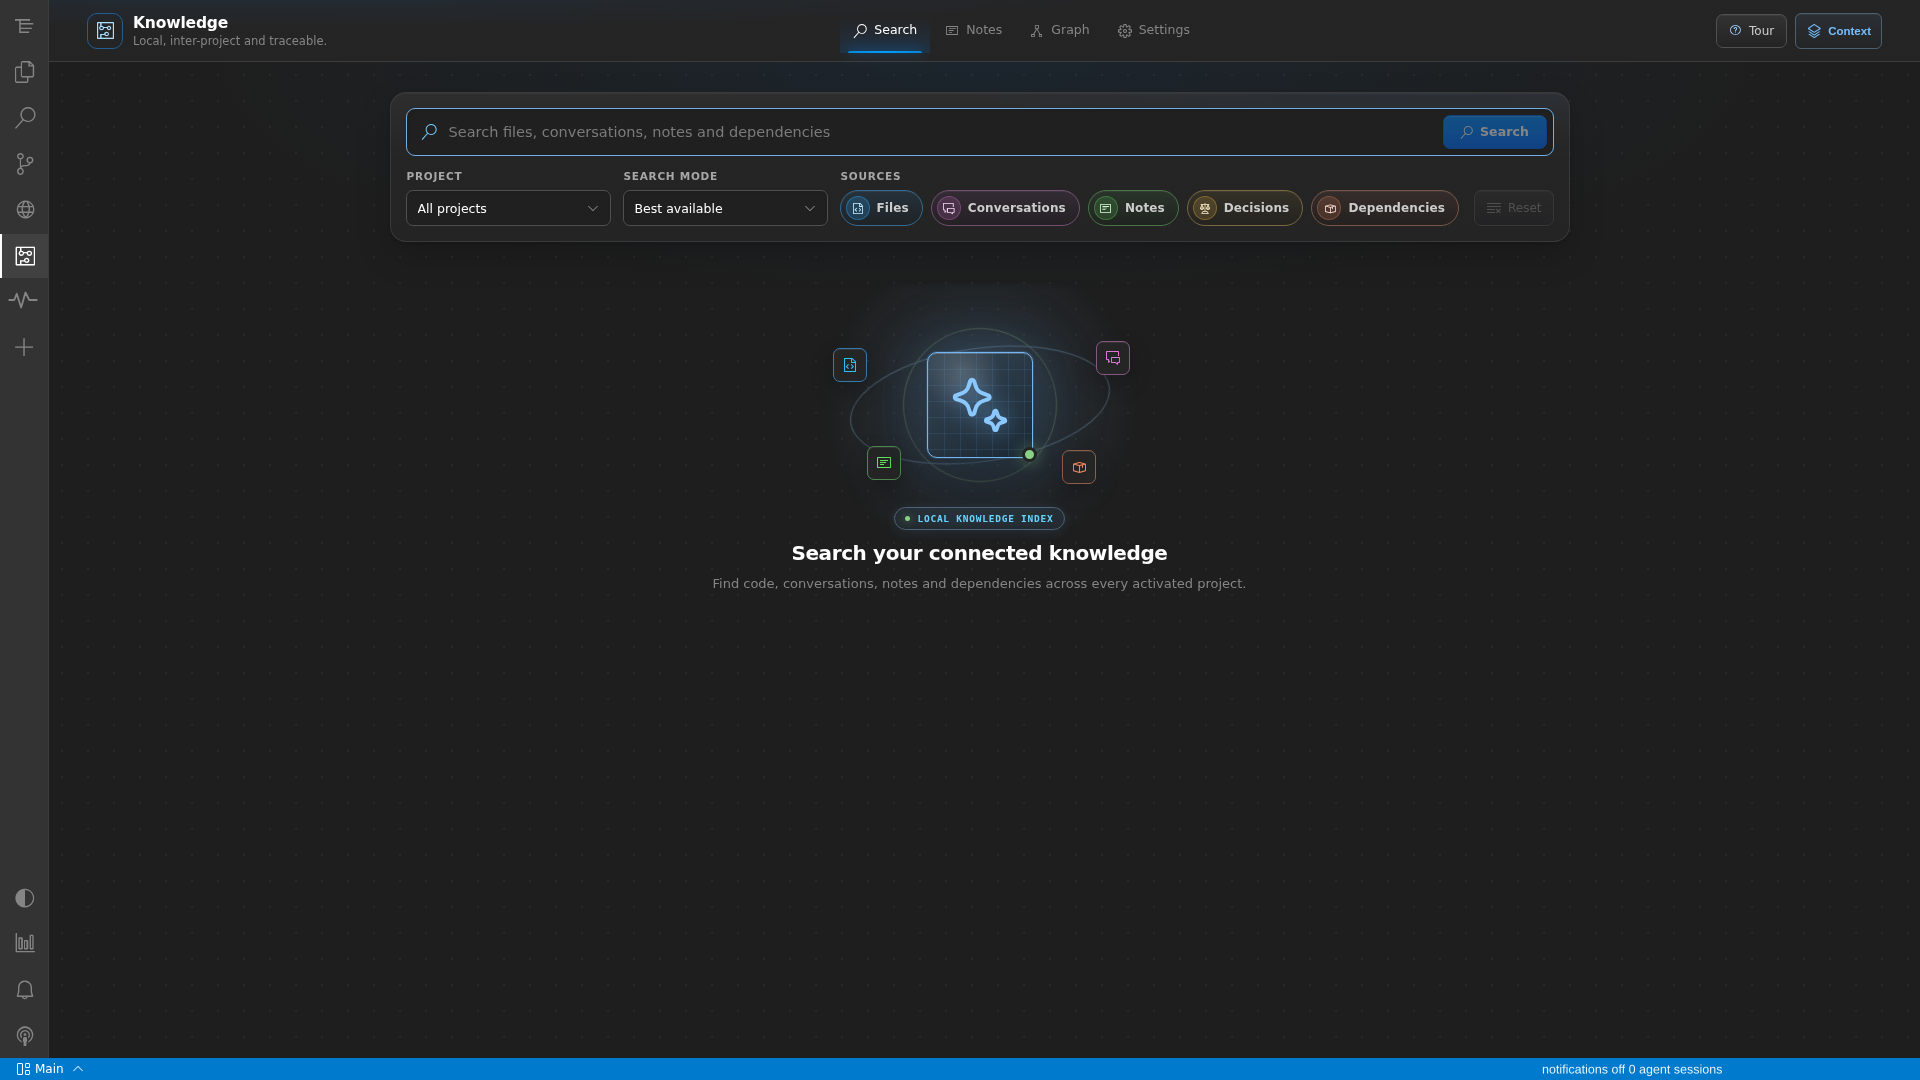This screenshot has width=1920, height=1080.
Task: Click 'Search your connected knowledge' heading
Action: 979,553
